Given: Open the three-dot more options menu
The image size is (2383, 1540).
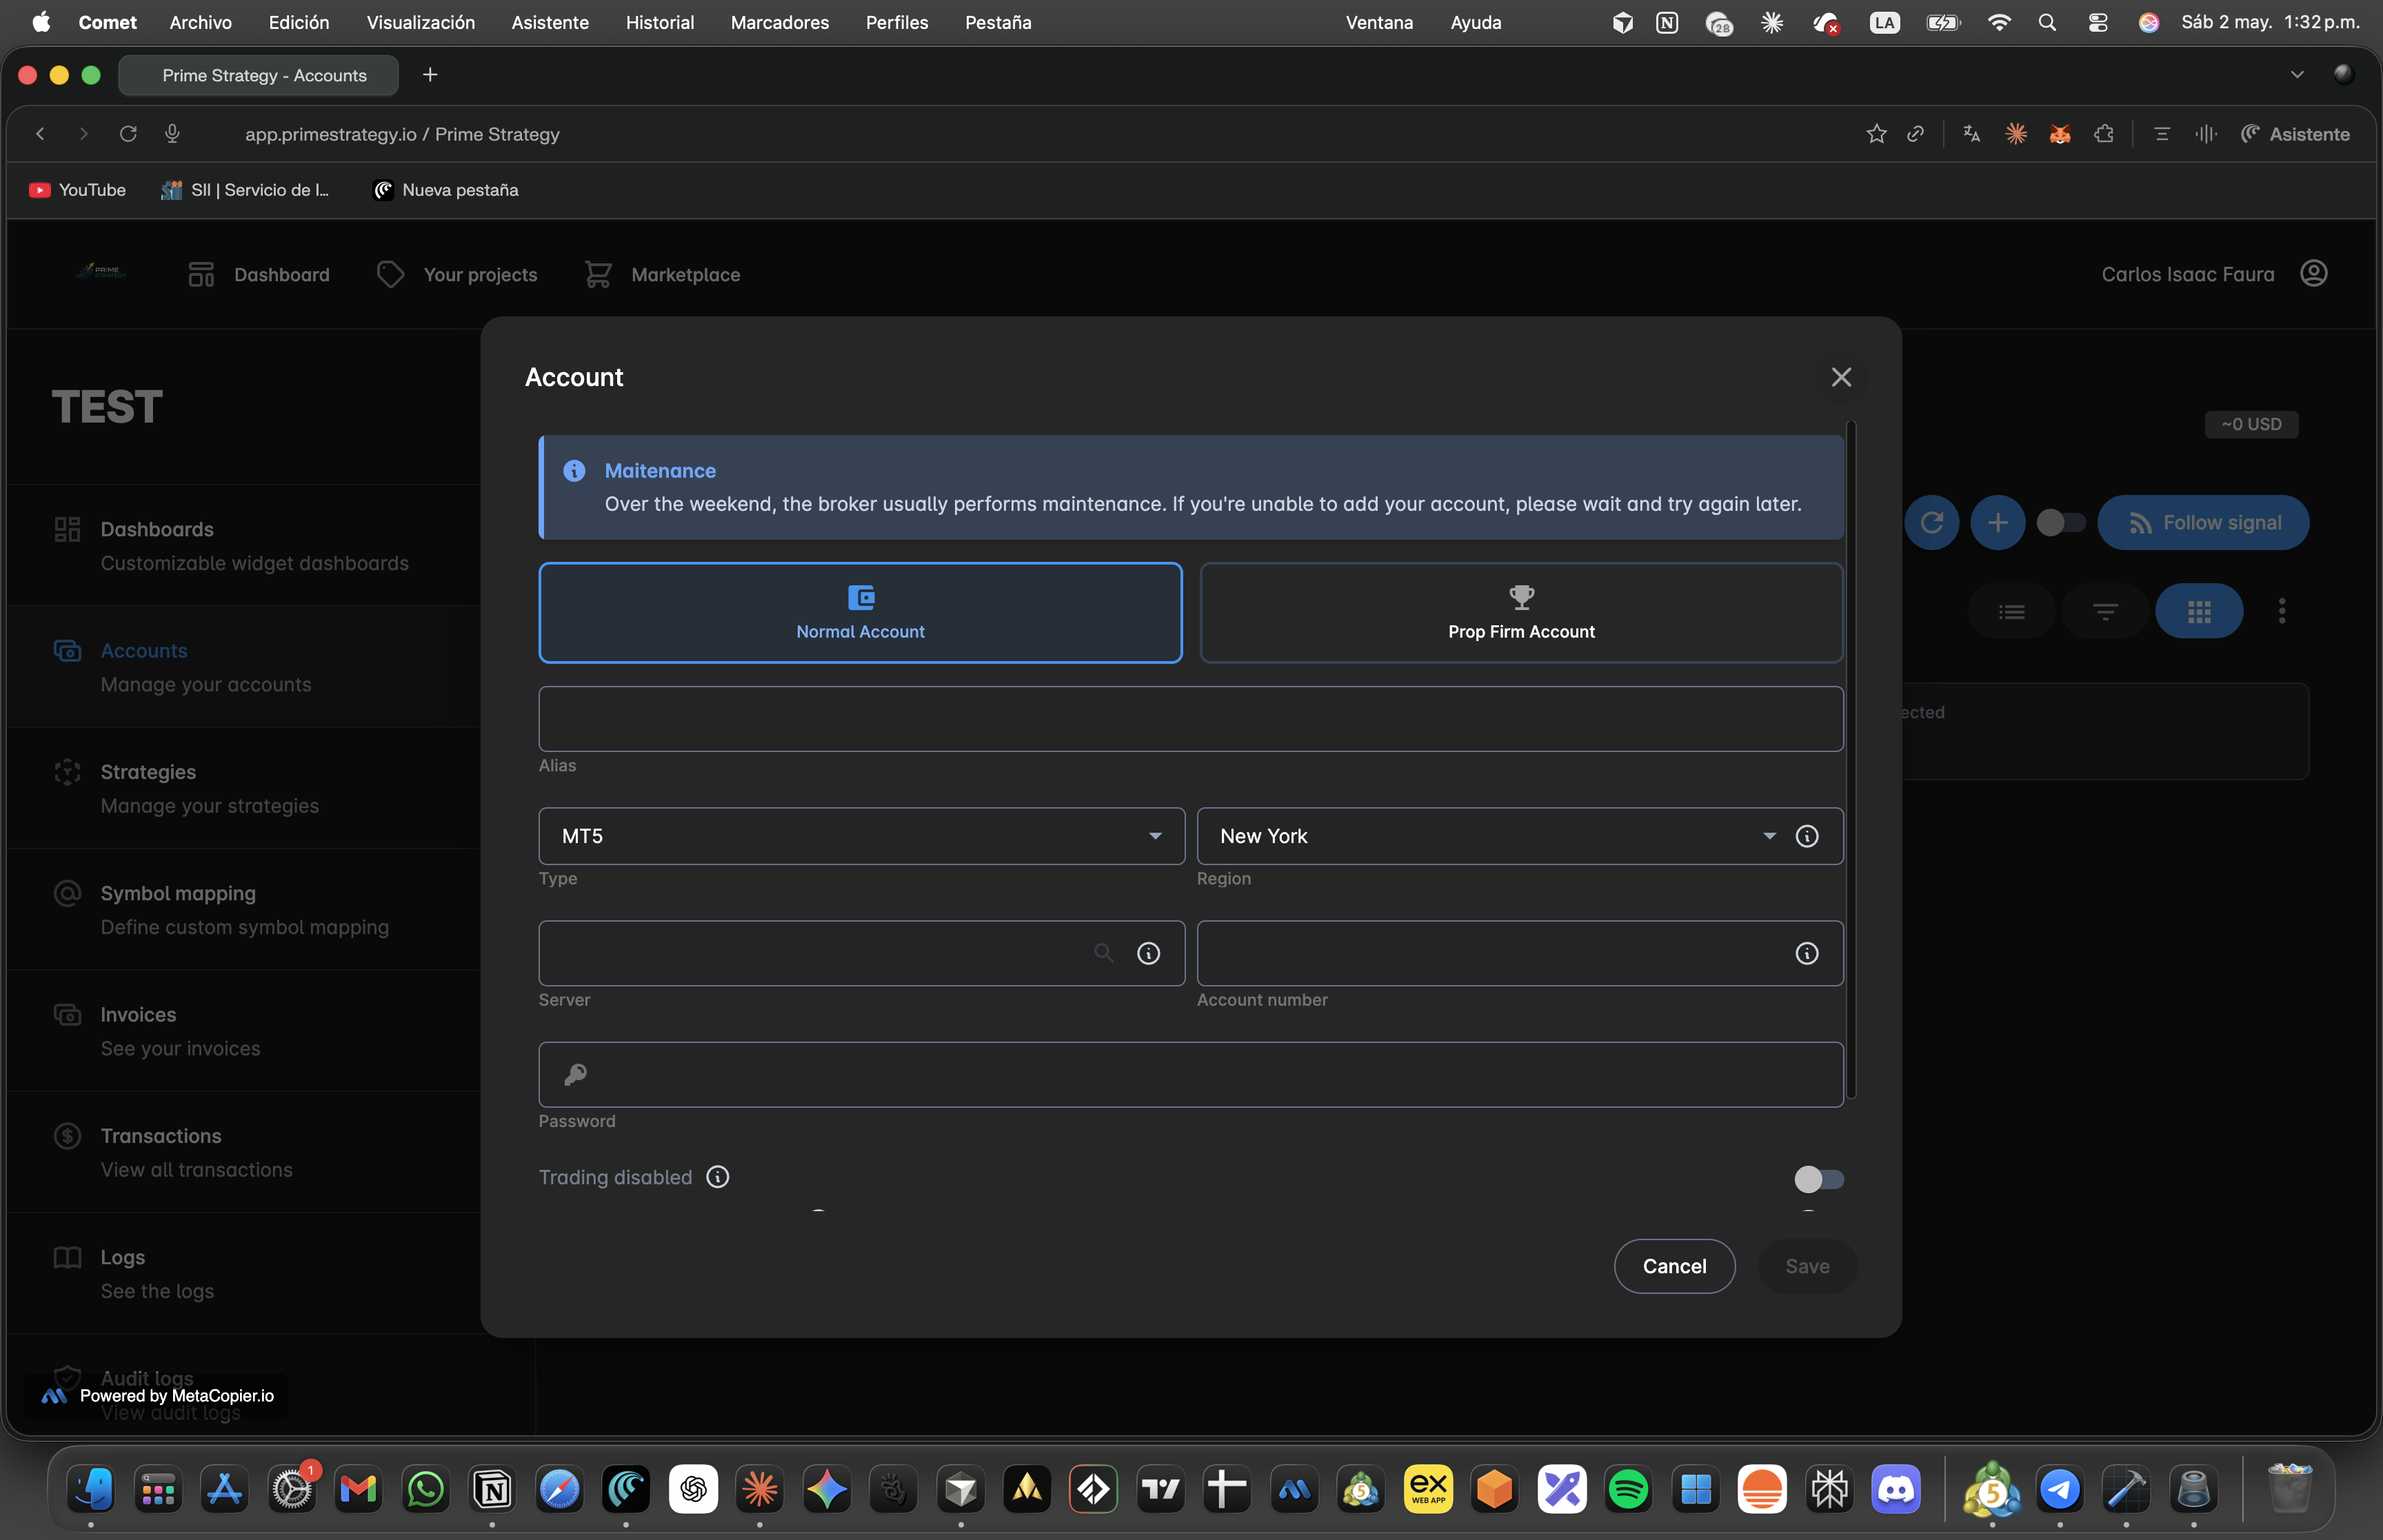Looking at the screenshot, I should (2282, 611).
